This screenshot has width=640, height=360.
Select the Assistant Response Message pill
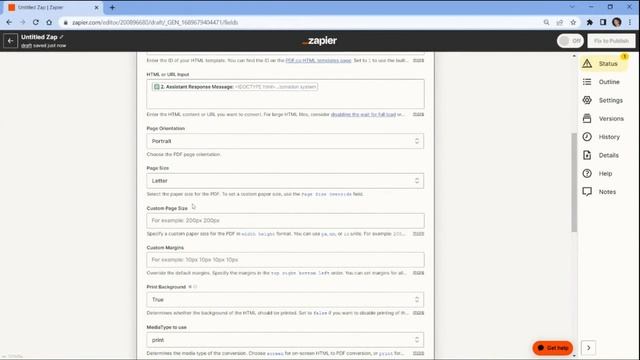(x=235, y=87)
